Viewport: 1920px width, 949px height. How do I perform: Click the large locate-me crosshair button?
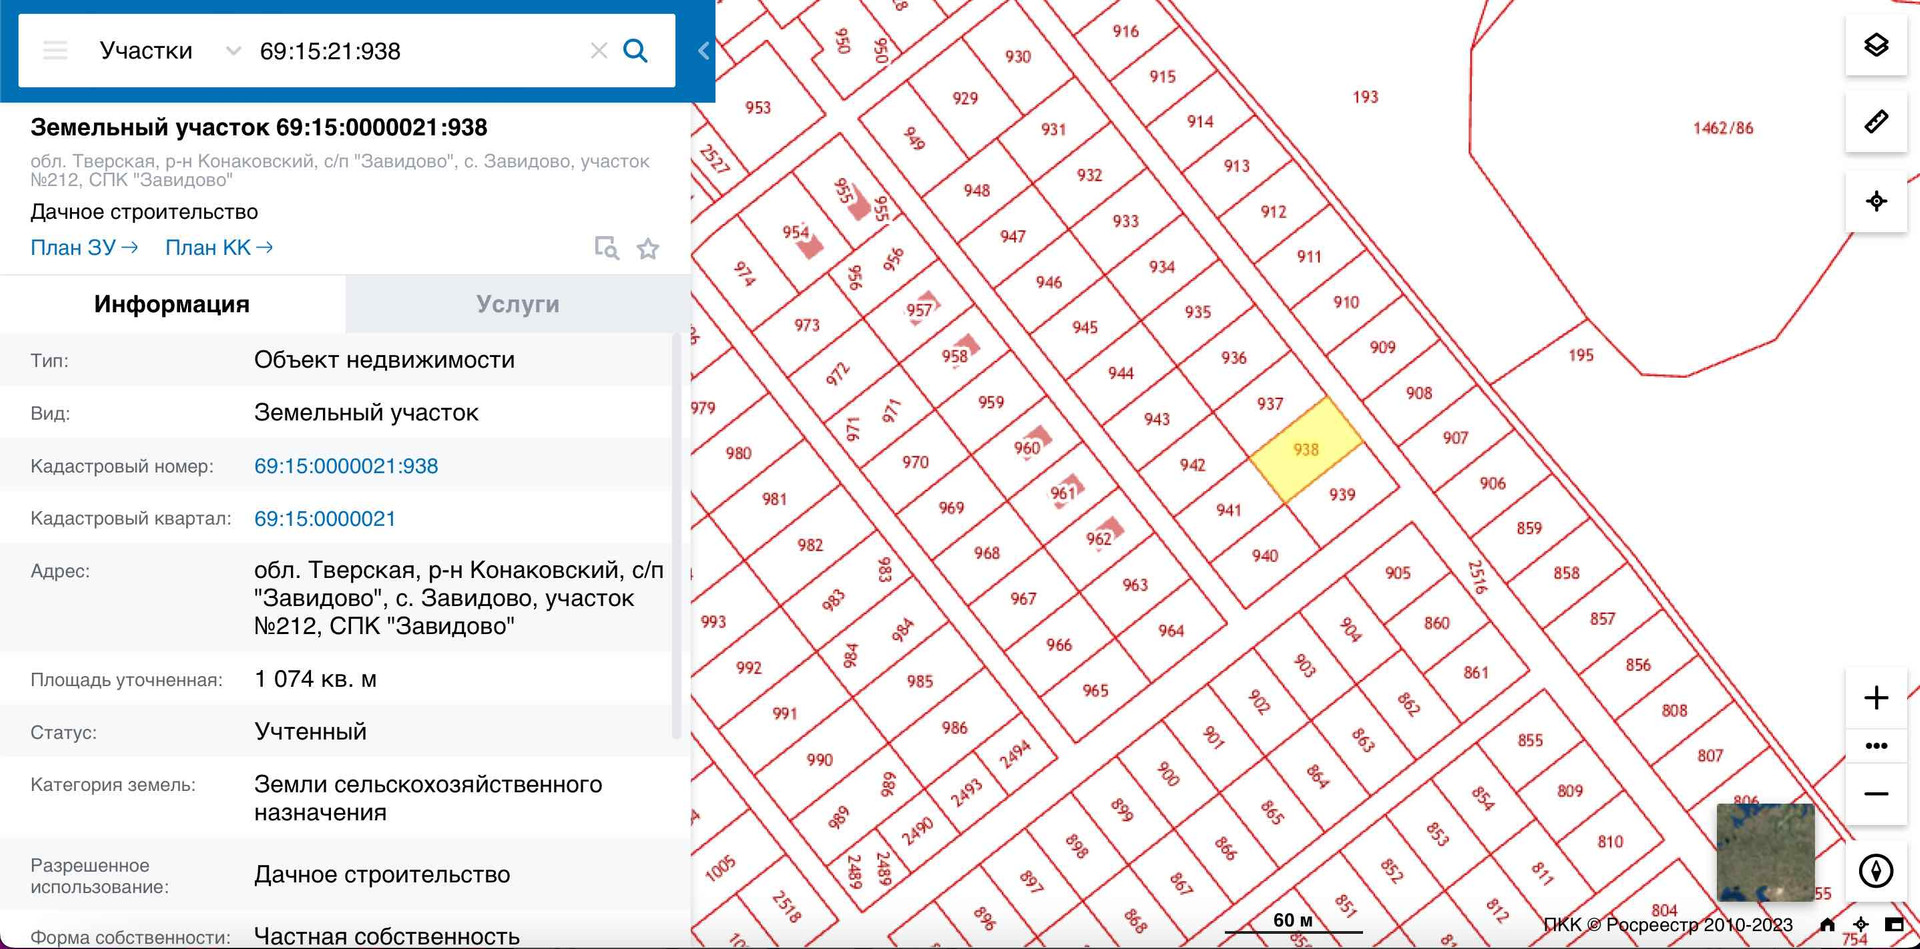click(x=1876, y=201)
